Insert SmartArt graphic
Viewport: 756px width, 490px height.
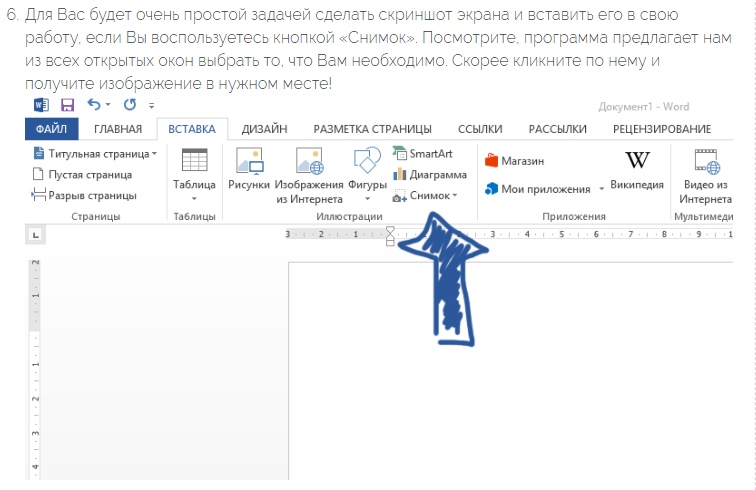click(423, 154)
